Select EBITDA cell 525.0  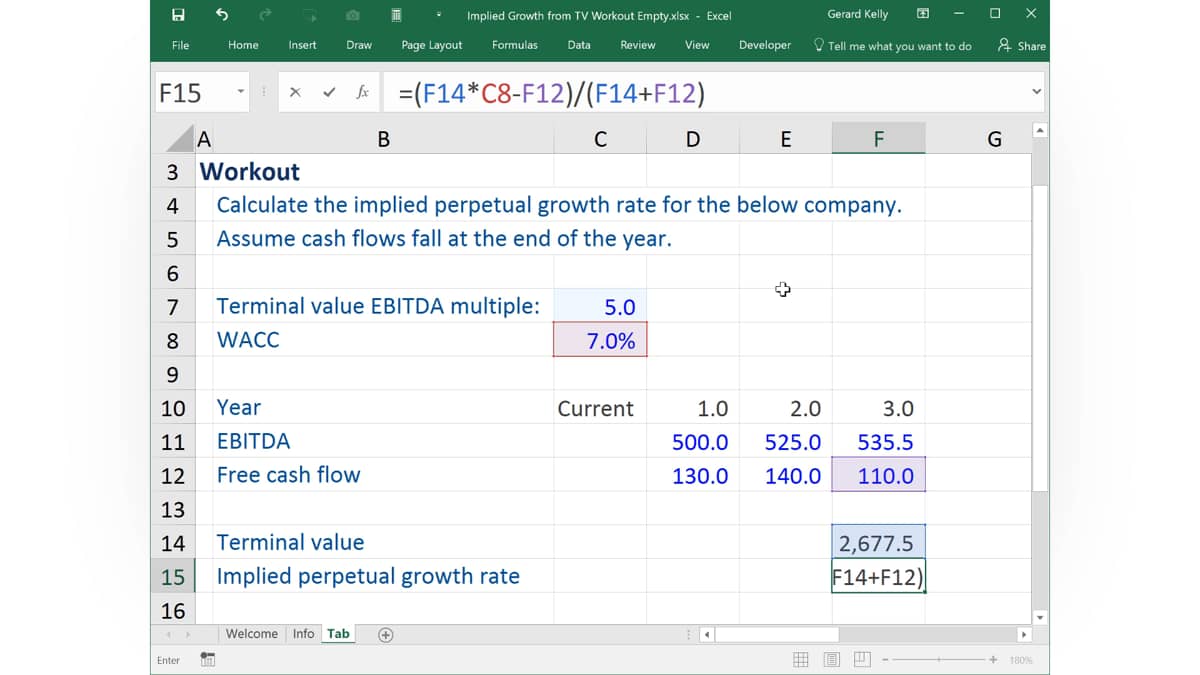click(785, 442)
